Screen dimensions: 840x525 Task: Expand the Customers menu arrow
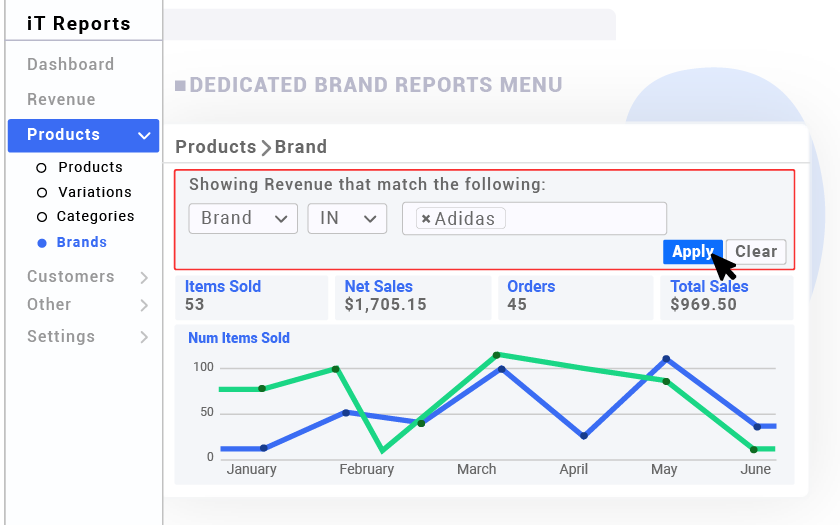(x=144, y=277)
